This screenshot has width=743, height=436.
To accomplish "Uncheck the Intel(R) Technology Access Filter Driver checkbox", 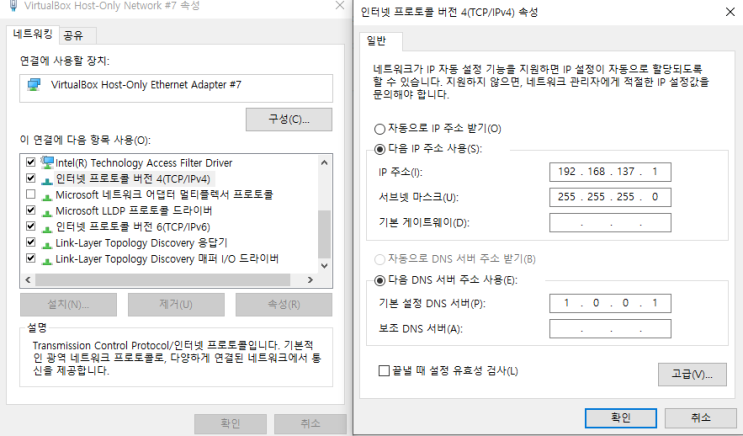I will click(31, 162).
